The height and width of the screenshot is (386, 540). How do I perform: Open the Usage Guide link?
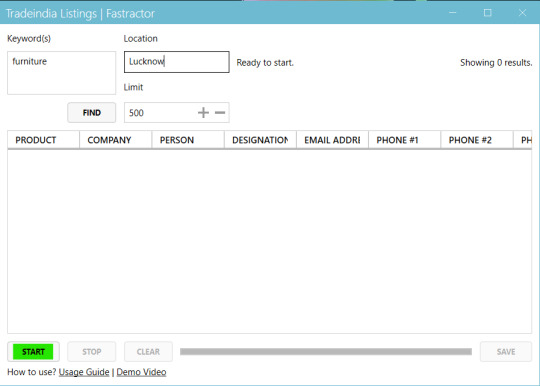tap(84, 372)
